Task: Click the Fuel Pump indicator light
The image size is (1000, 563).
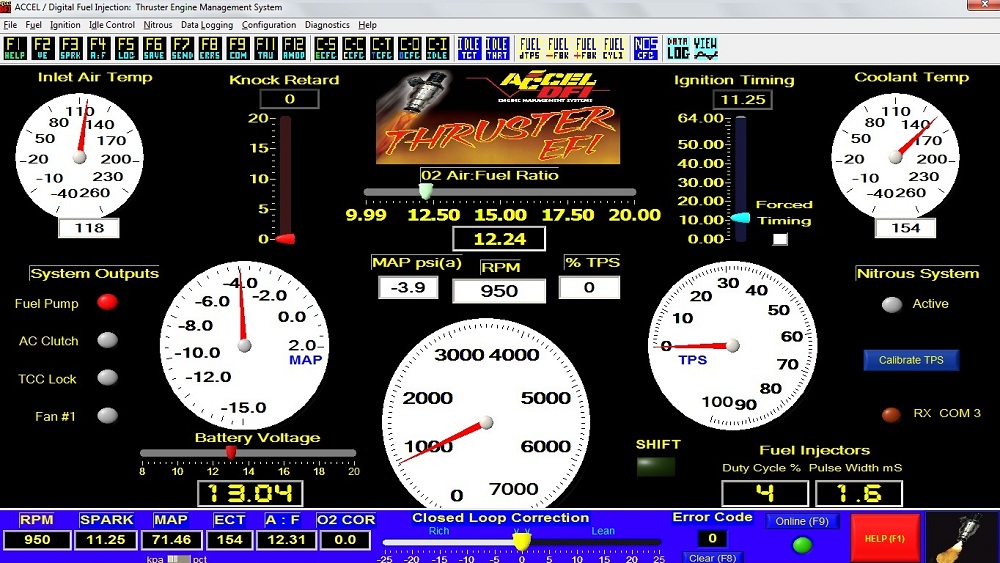Action: (107, 302)
